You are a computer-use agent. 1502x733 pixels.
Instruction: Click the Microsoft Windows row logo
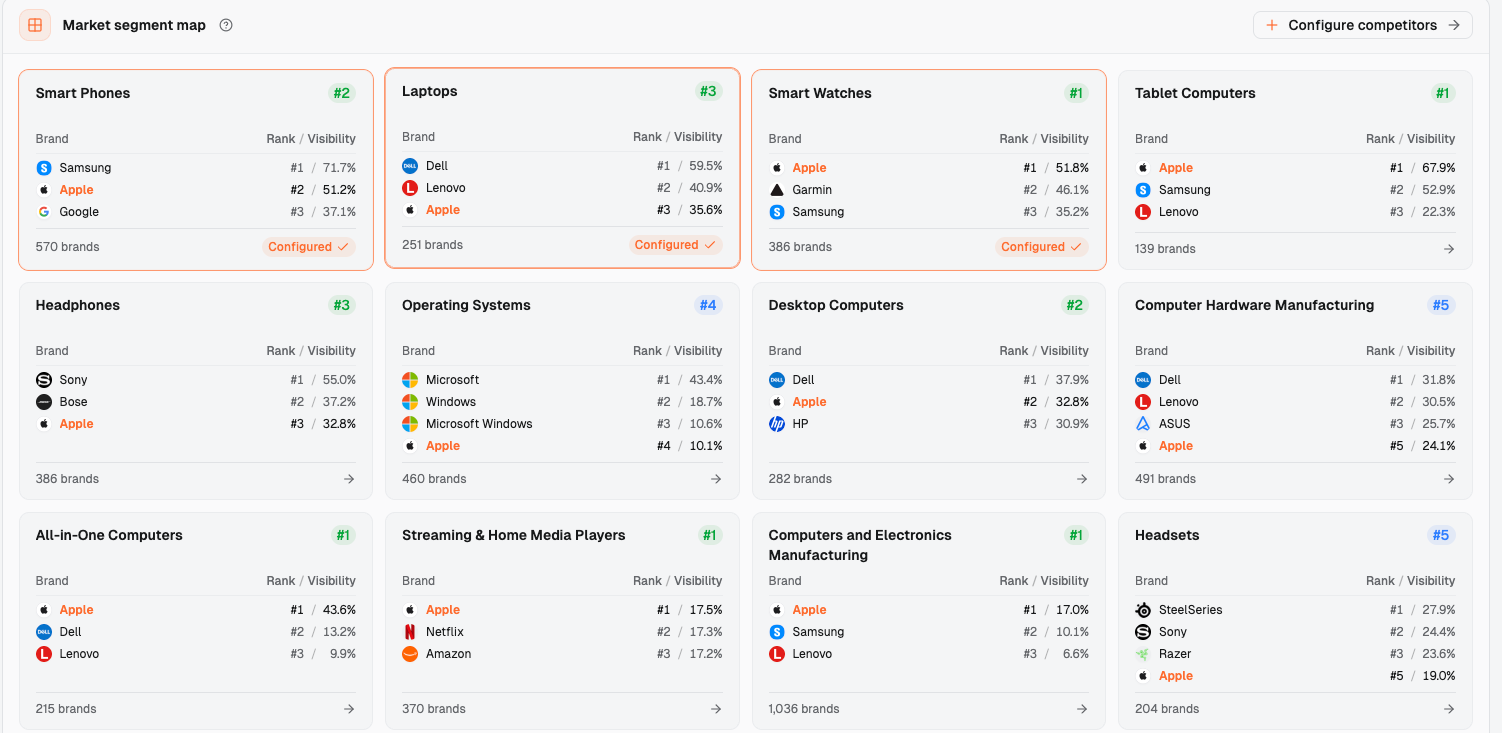[410, 424]
